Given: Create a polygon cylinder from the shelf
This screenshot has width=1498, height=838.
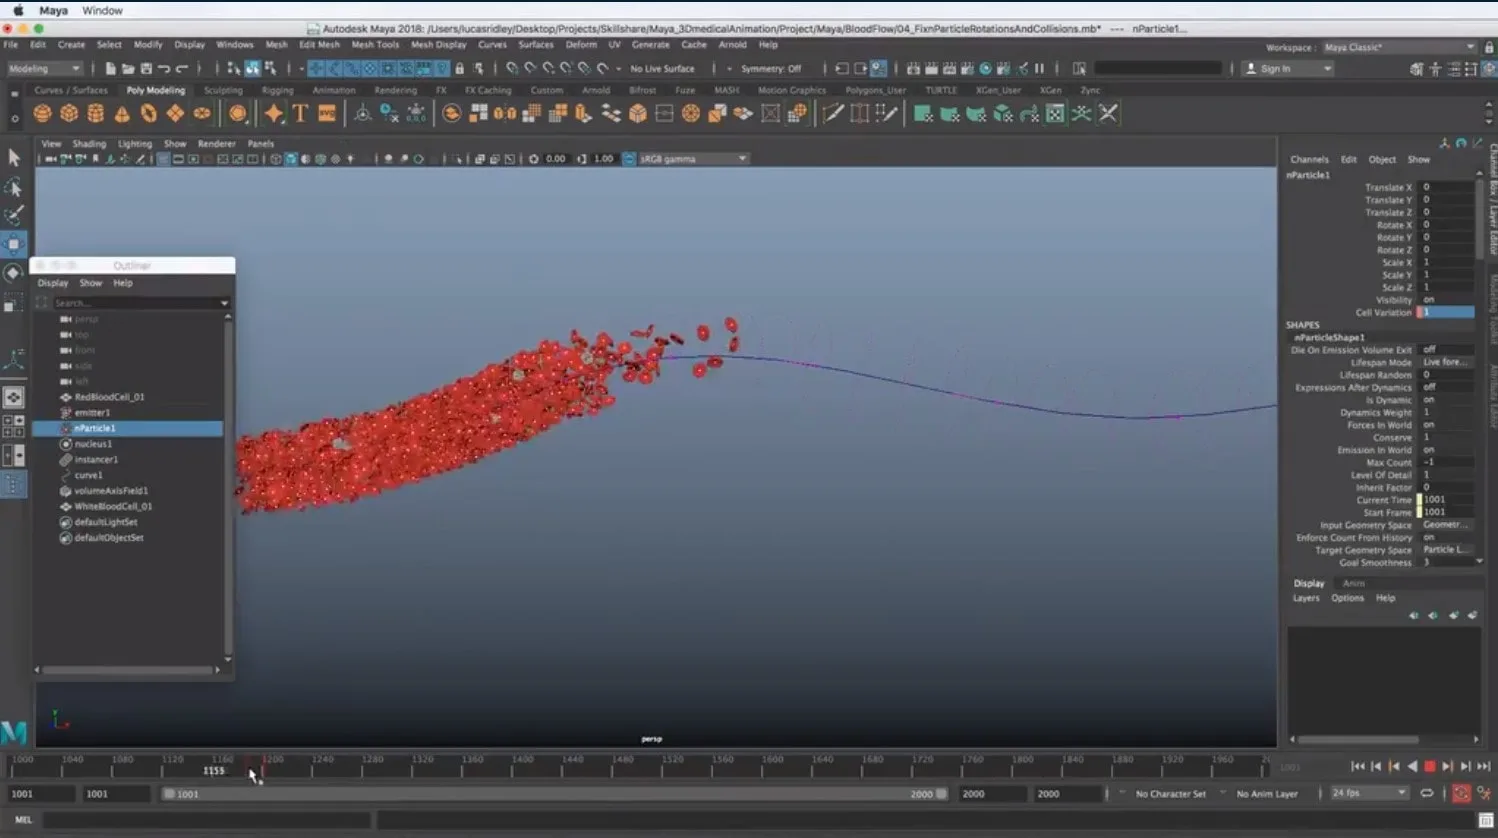Looking at the screenshot, I should pos(96,113).
